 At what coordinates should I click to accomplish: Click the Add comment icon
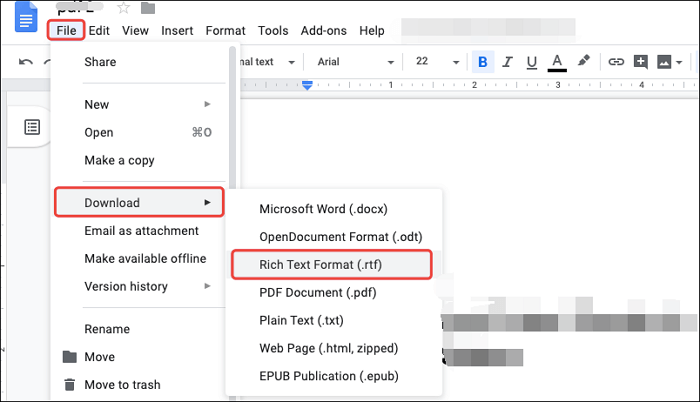[641, 62]
